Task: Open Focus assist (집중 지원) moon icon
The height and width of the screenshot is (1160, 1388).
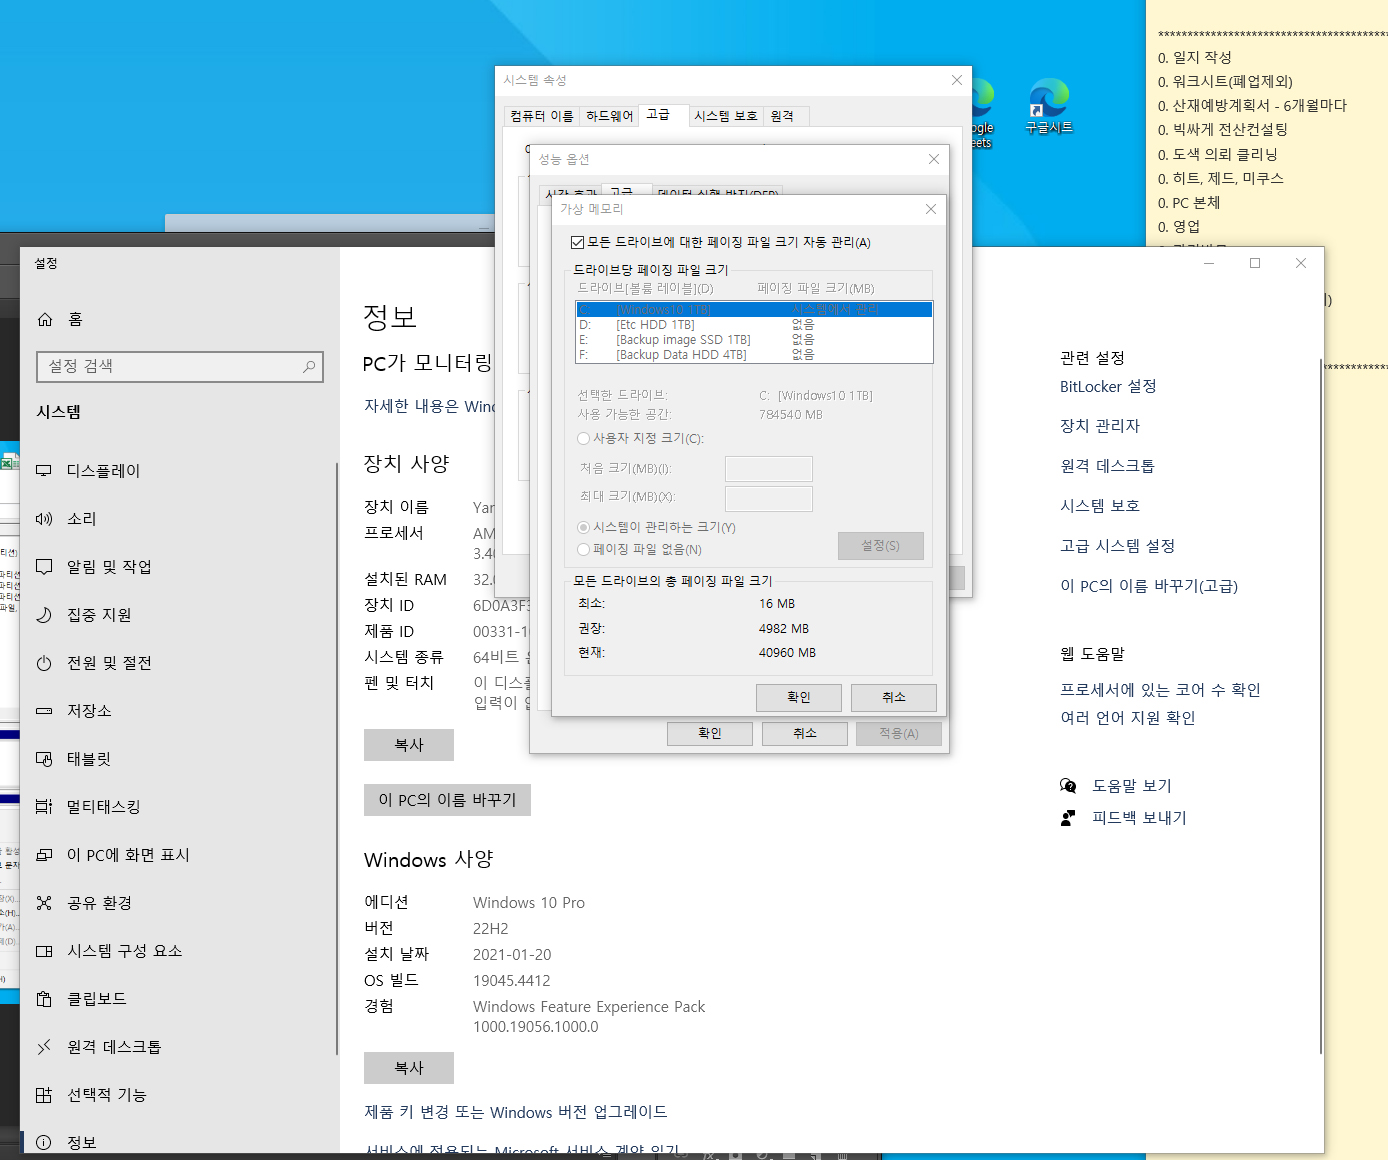Action: click(44, 615)
